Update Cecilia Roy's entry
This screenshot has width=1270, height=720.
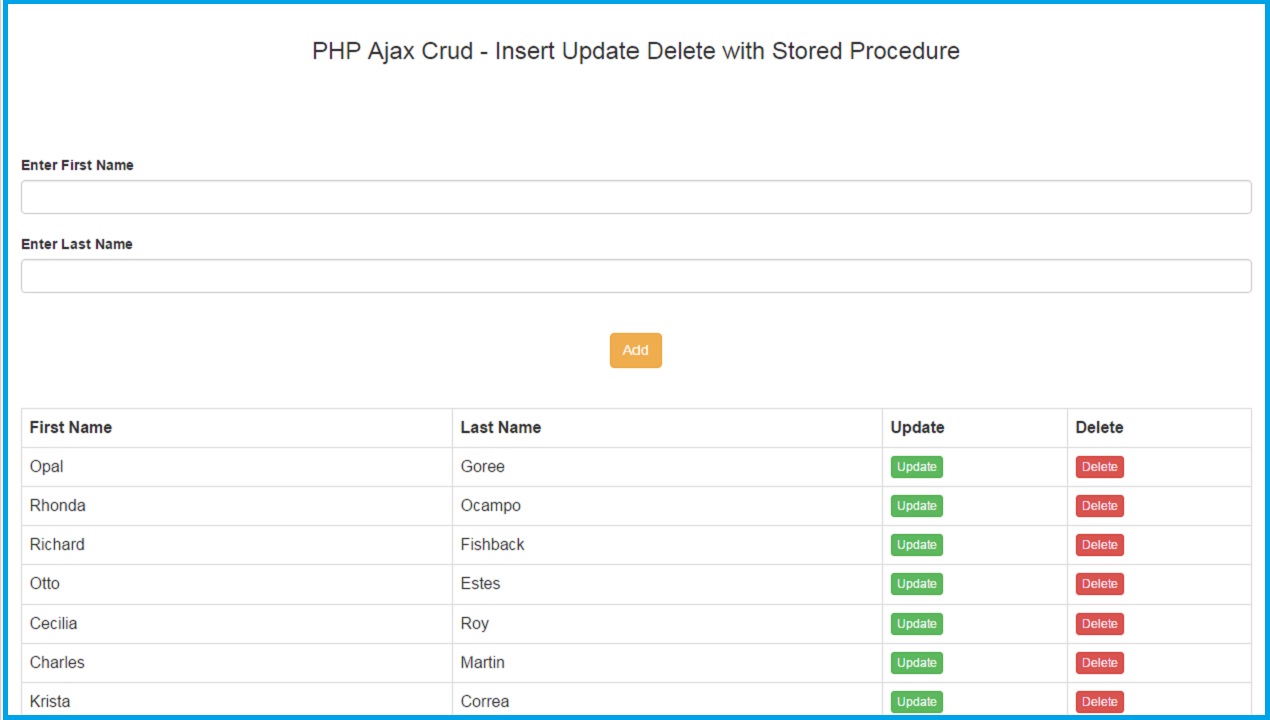pos(916,622)
